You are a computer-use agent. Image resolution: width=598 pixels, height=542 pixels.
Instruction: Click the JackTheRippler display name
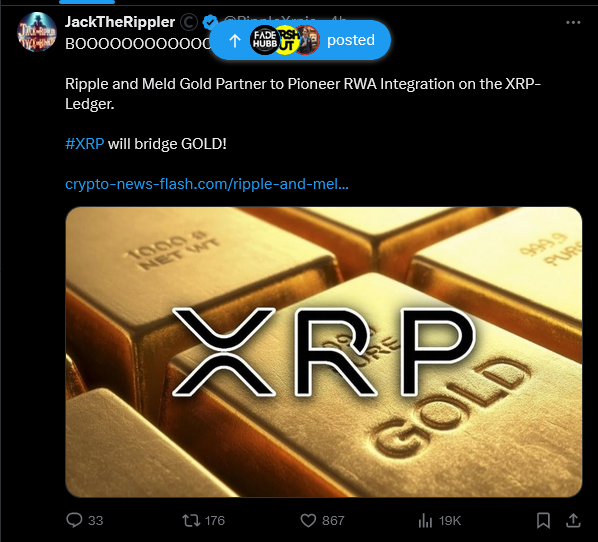tap(120, 22)
